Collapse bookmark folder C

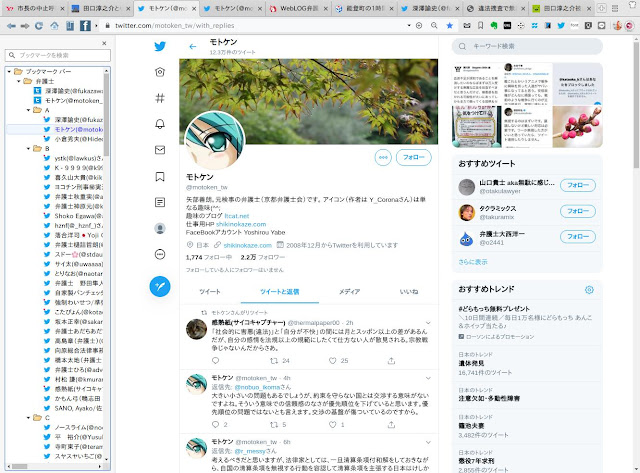(28, 418)
